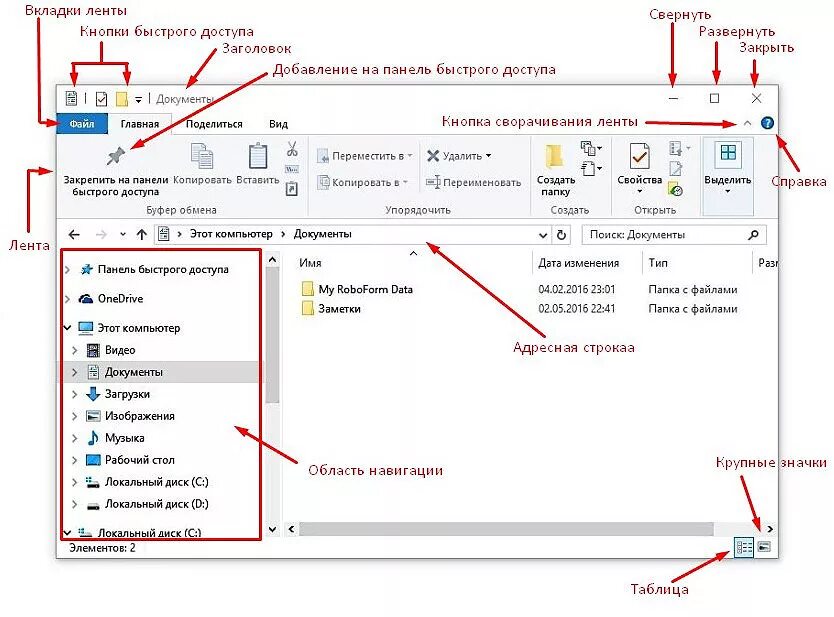The height and width of the screenshot is (617, 834).
Task: Switch to the Поделиться tab
Action: tap(214, 124)
